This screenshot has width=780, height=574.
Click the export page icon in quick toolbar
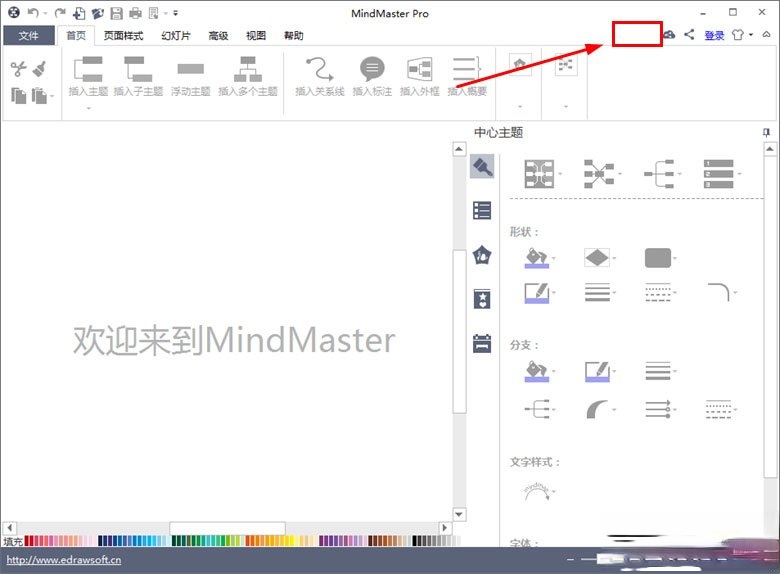point(154,13)
